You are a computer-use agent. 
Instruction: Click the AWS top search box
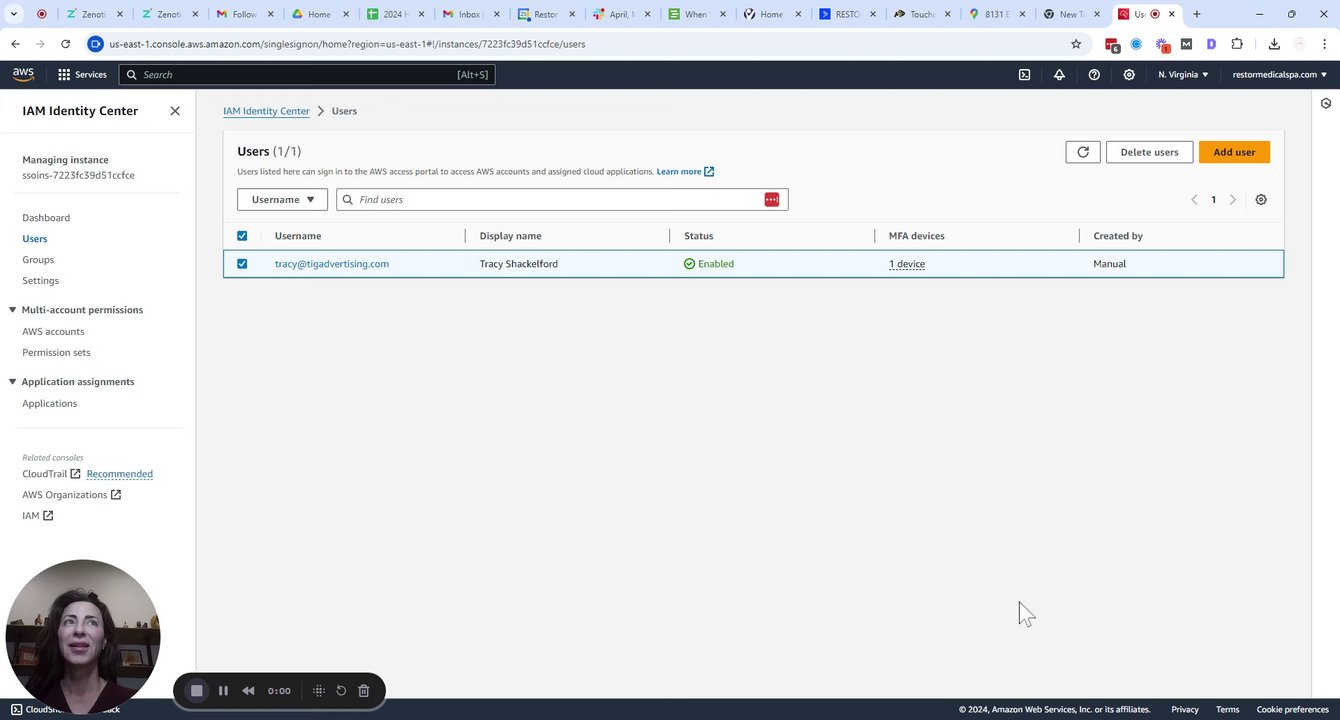[307, 74]
